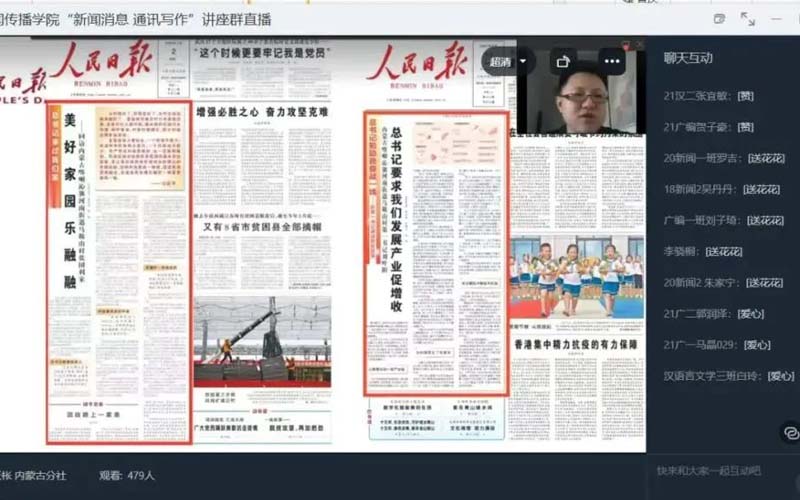Screen dimensions: 800x500
Task: Focus the 快来和大家一起互动吧 chat input field
Action: [x=709, y=470]
